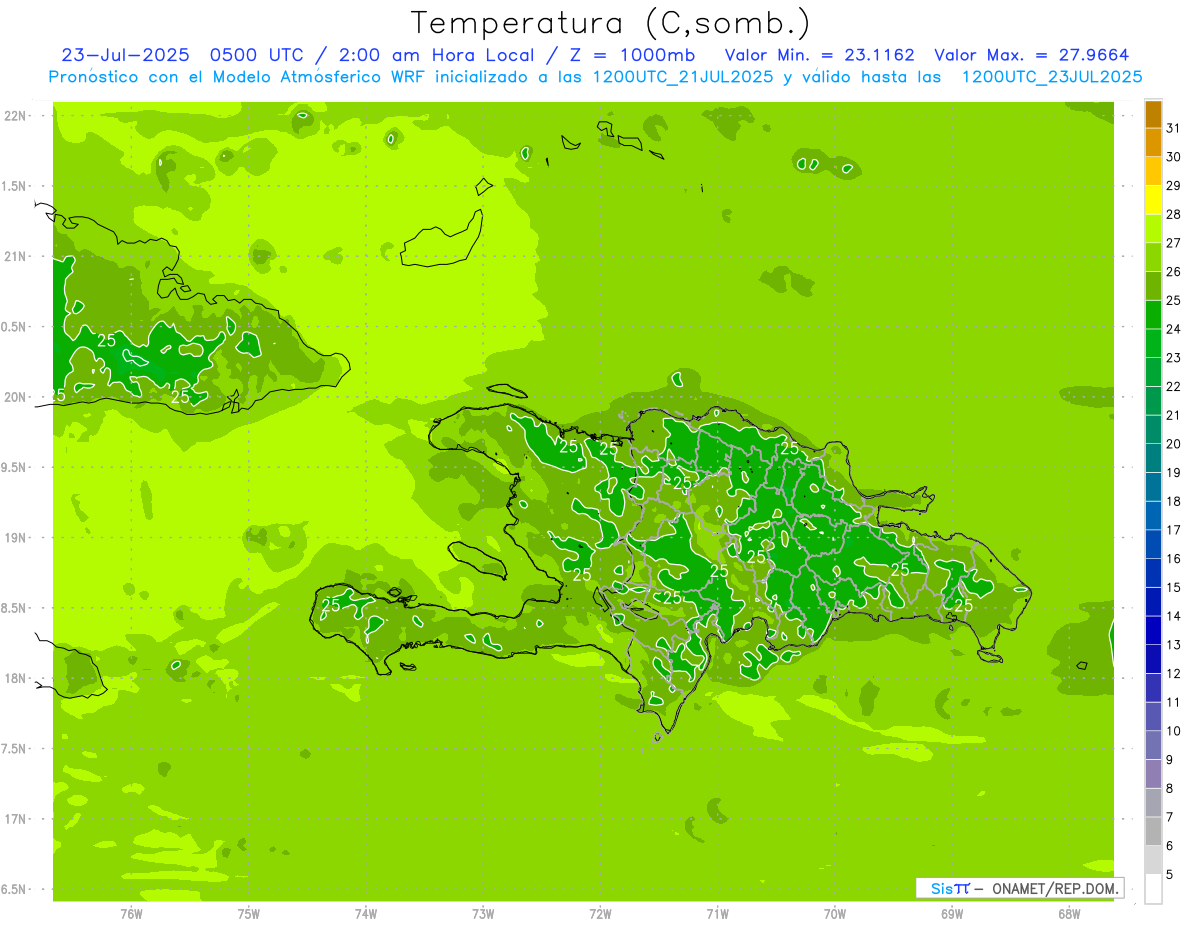The image size is (1200, 927).
Task: Click the color-scale label '8'
Action: (1170, 789)
